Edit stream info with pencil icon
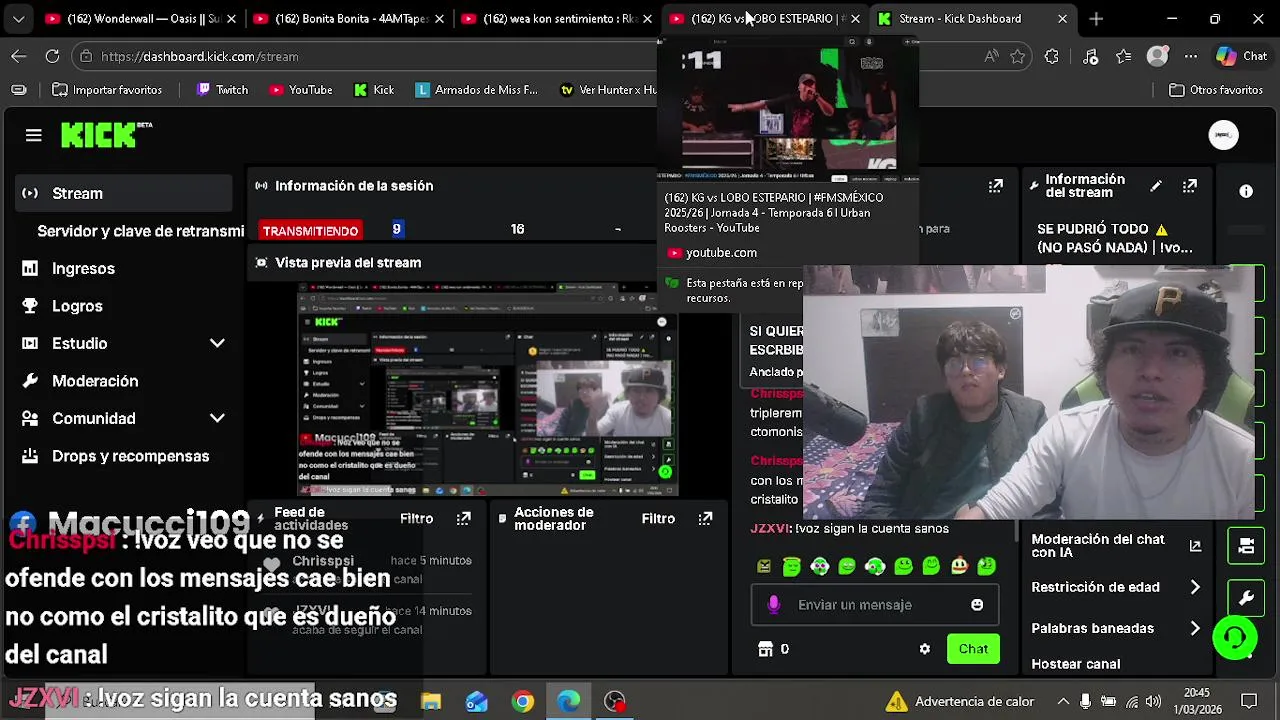 [1156, 186]
